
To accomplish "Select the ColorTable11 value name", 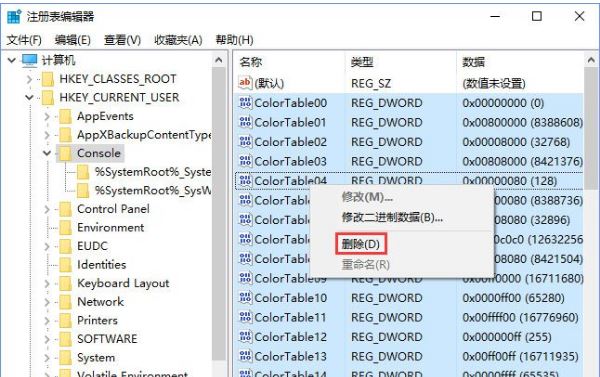I will 290,317.
